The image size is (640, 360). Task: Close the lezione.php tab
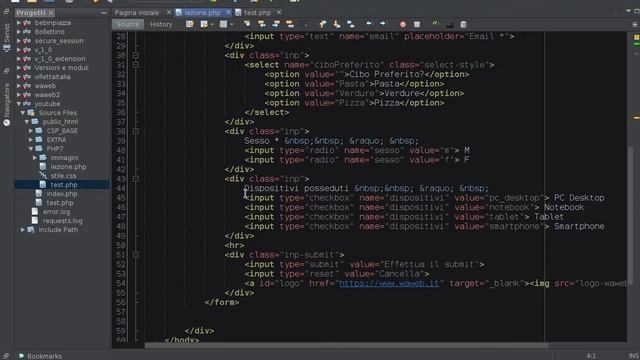coord(229,13)
